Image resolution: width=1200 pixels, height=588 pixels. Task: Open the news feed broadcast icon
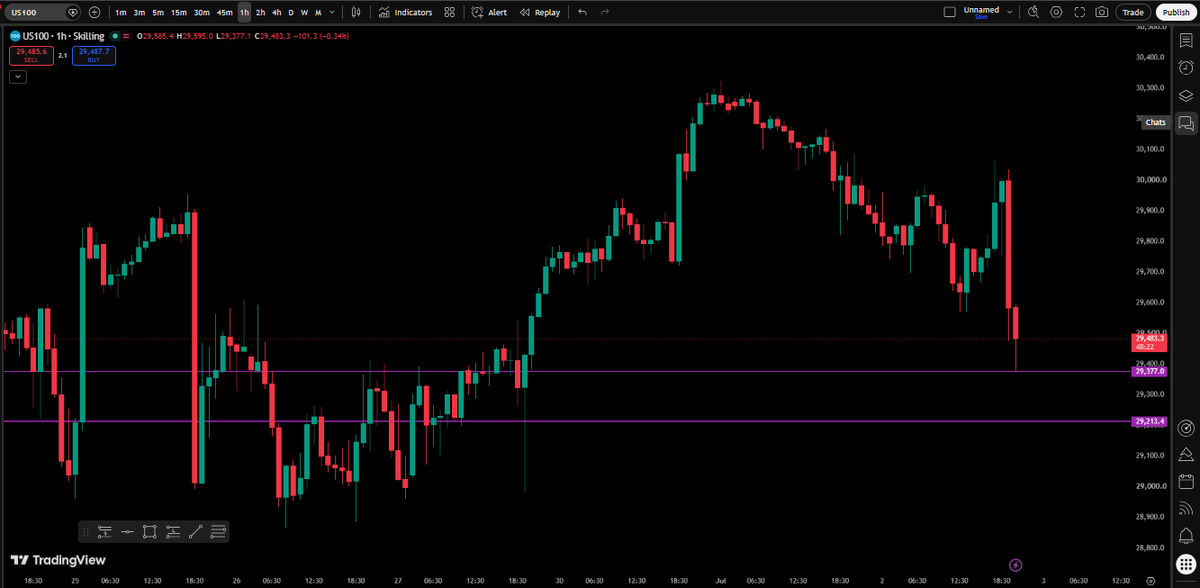[x=1186, y=509]
